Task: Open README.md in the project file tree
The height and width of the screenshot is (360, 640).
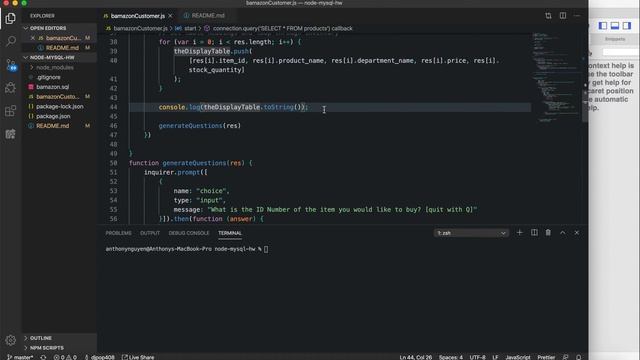Action: tap(59, 126)
